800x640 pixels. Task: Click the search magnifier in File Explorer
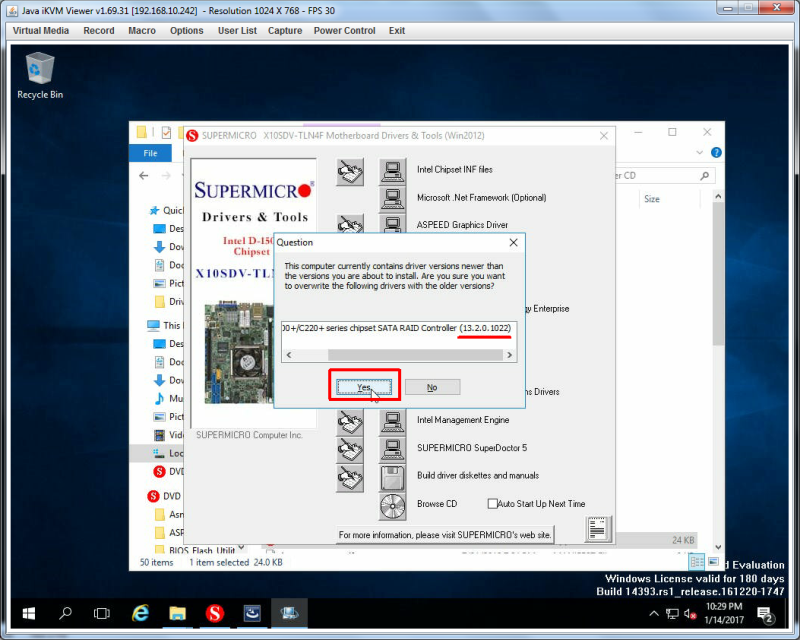[x=705, y=176]
